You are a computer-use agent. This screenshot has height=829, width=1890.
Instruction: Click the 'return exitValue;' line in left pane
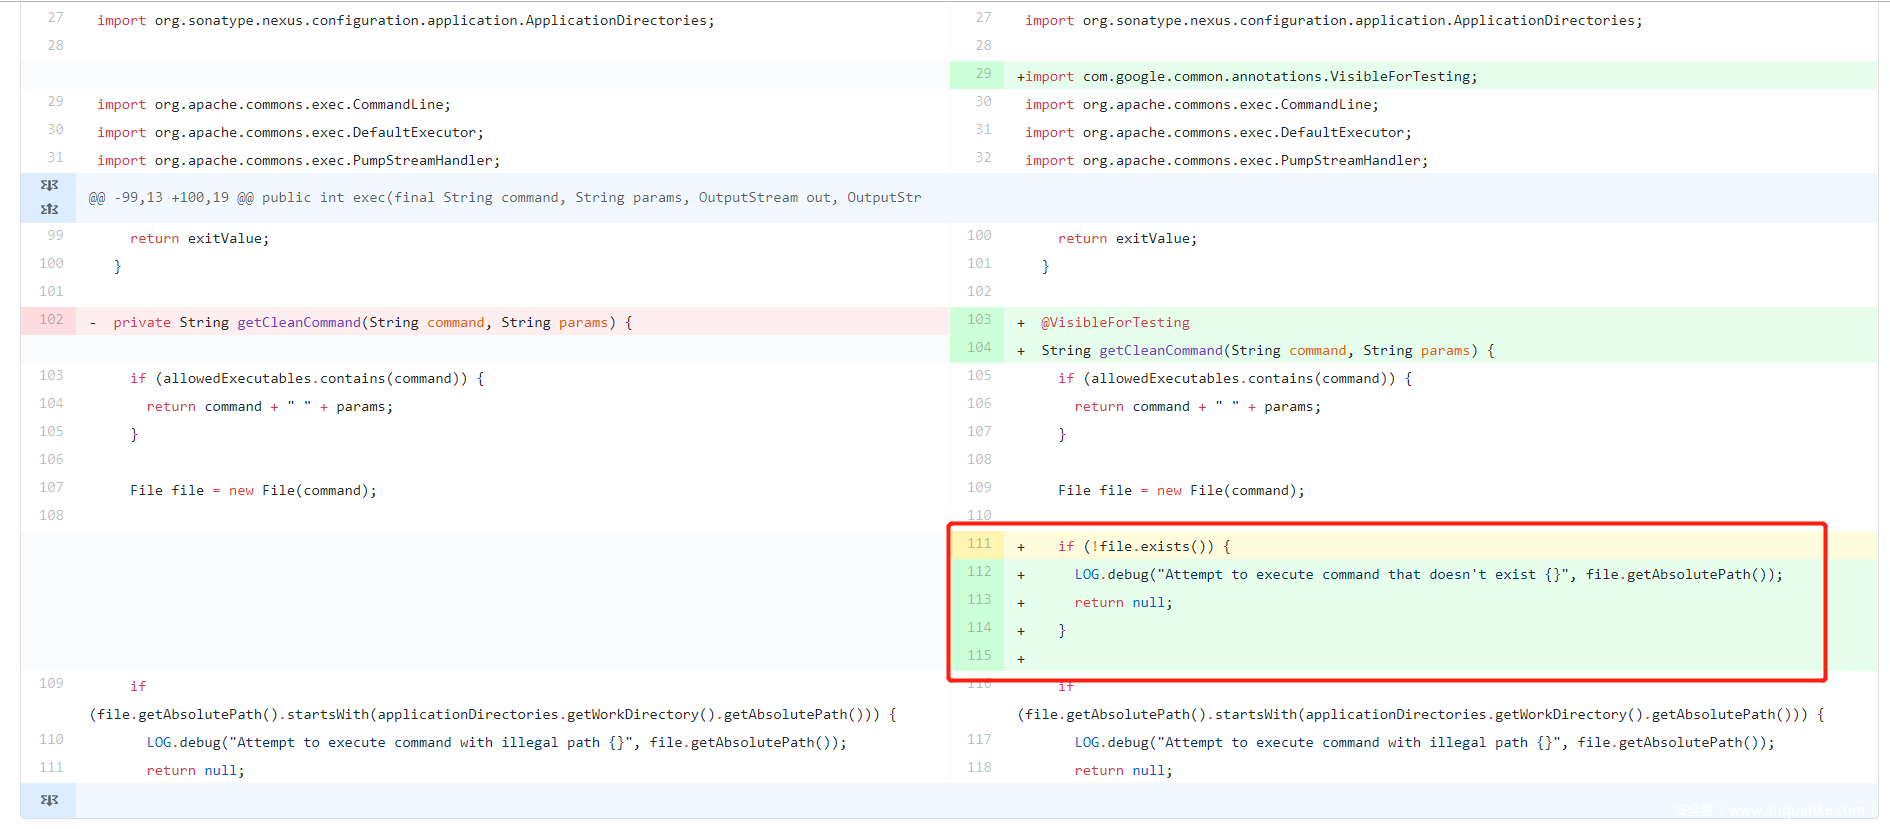(x=199, y=239)
